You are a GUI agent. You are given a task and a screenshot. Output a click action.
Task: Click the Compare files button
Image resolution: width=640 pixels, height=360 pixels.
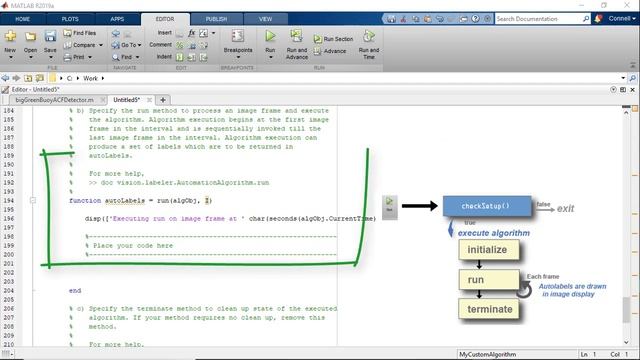tap(80, 45)
